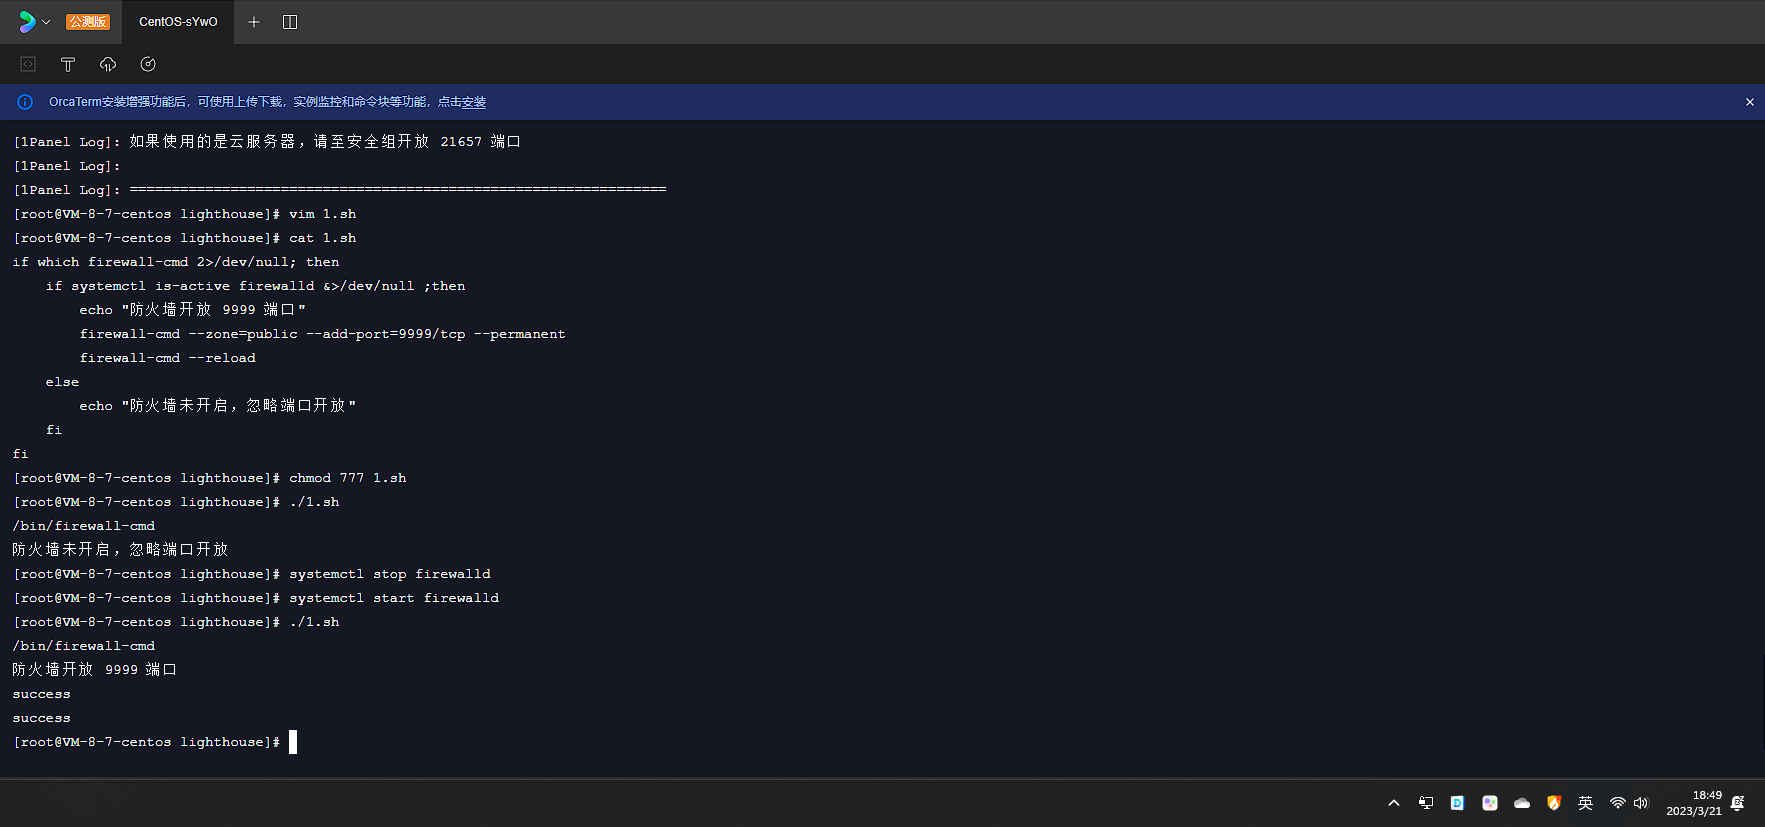This screenshot has width=1765, height=827.
Task: Dismiss the OrcaTerm enhancement banner
Action: (x=1750, y=102)
